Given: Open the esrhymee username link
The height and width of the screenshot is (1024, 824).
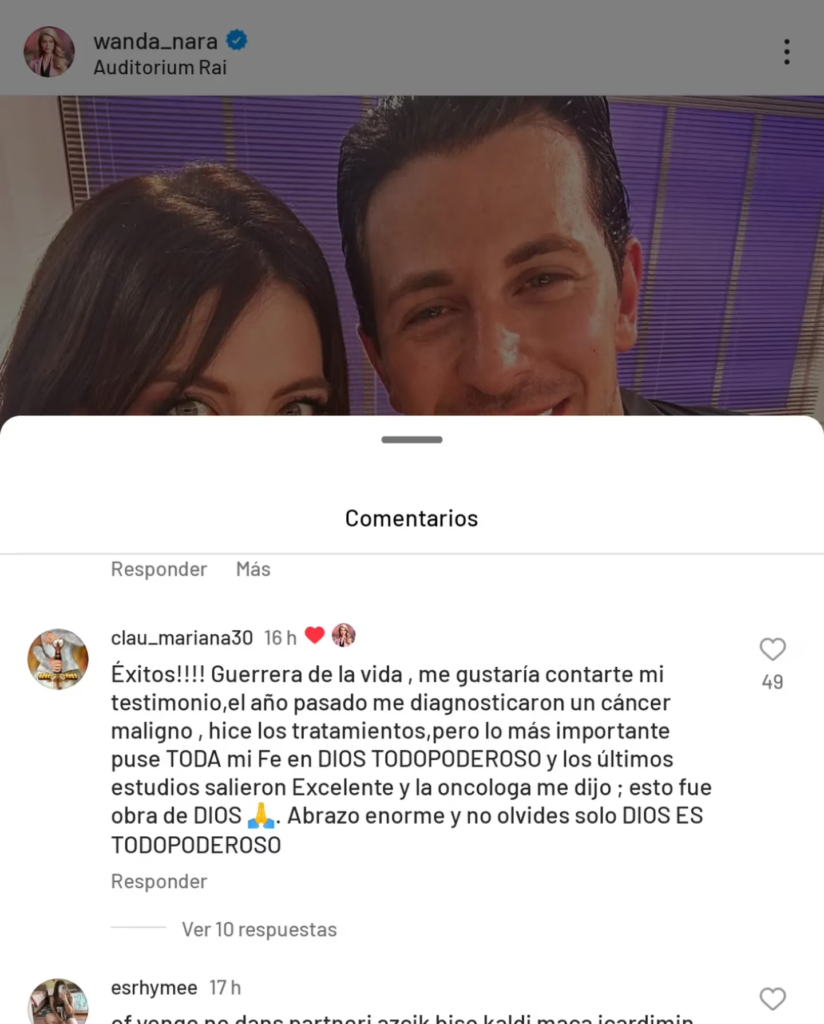Looking at the screenshot, I should point(153,987).
